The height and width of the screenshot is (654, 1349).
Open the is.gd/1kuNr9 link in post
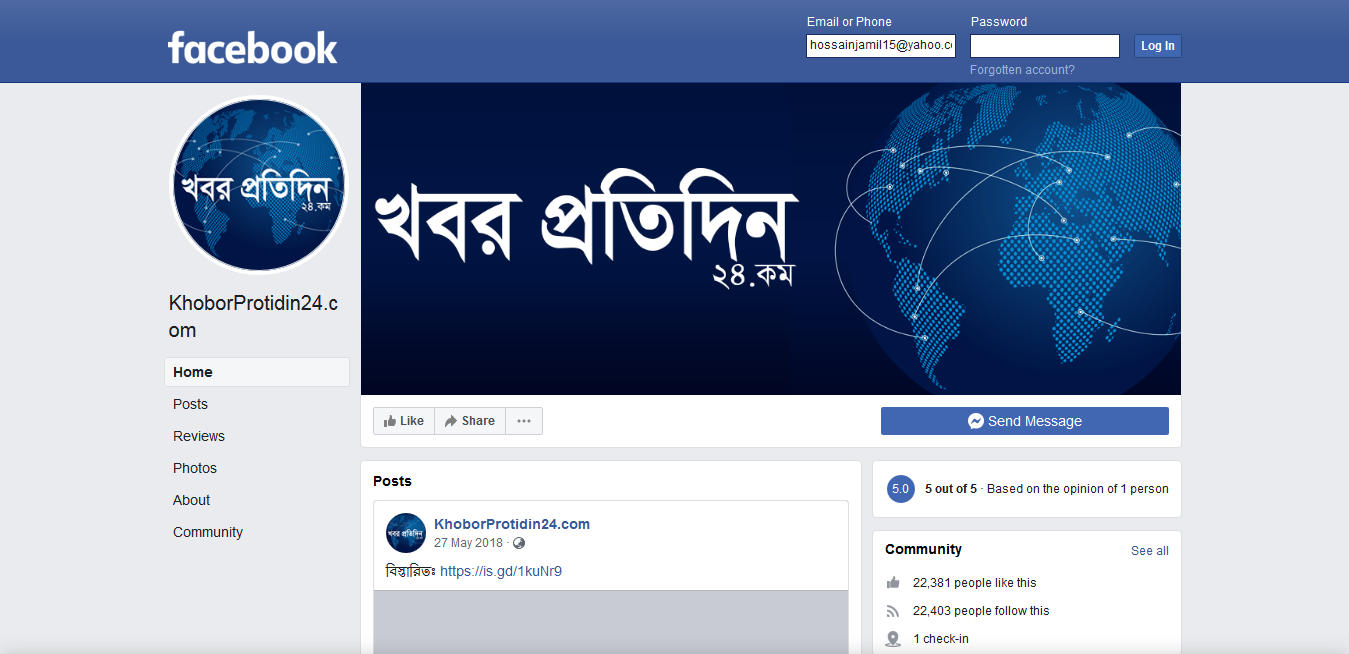501,571
